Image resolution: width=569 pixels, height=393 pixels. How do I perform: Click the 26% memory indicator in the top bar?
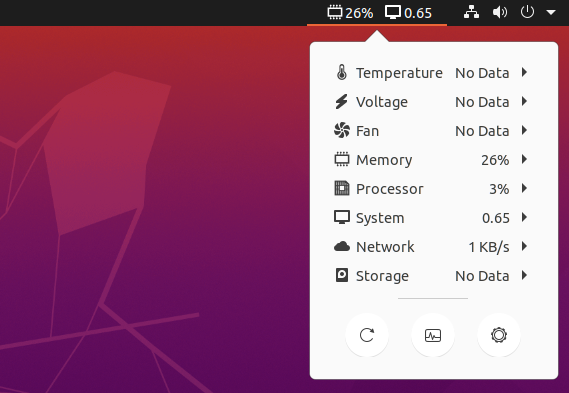350,13
